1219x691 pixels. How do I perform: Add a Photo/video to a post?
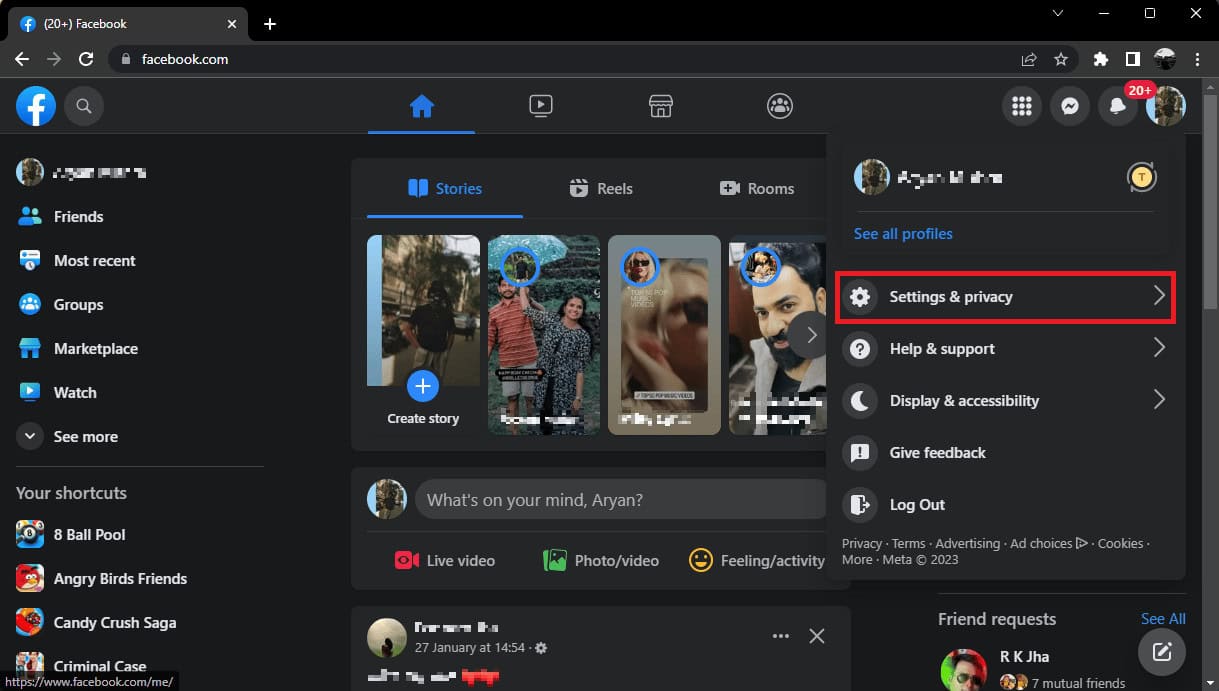pos(601,560)
